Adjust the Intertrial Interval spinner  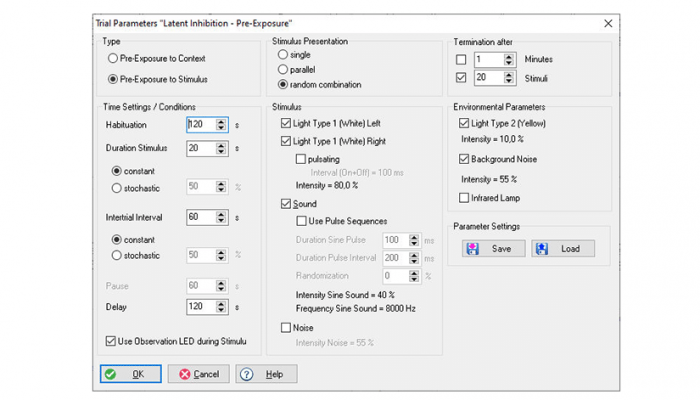[221, 216]
